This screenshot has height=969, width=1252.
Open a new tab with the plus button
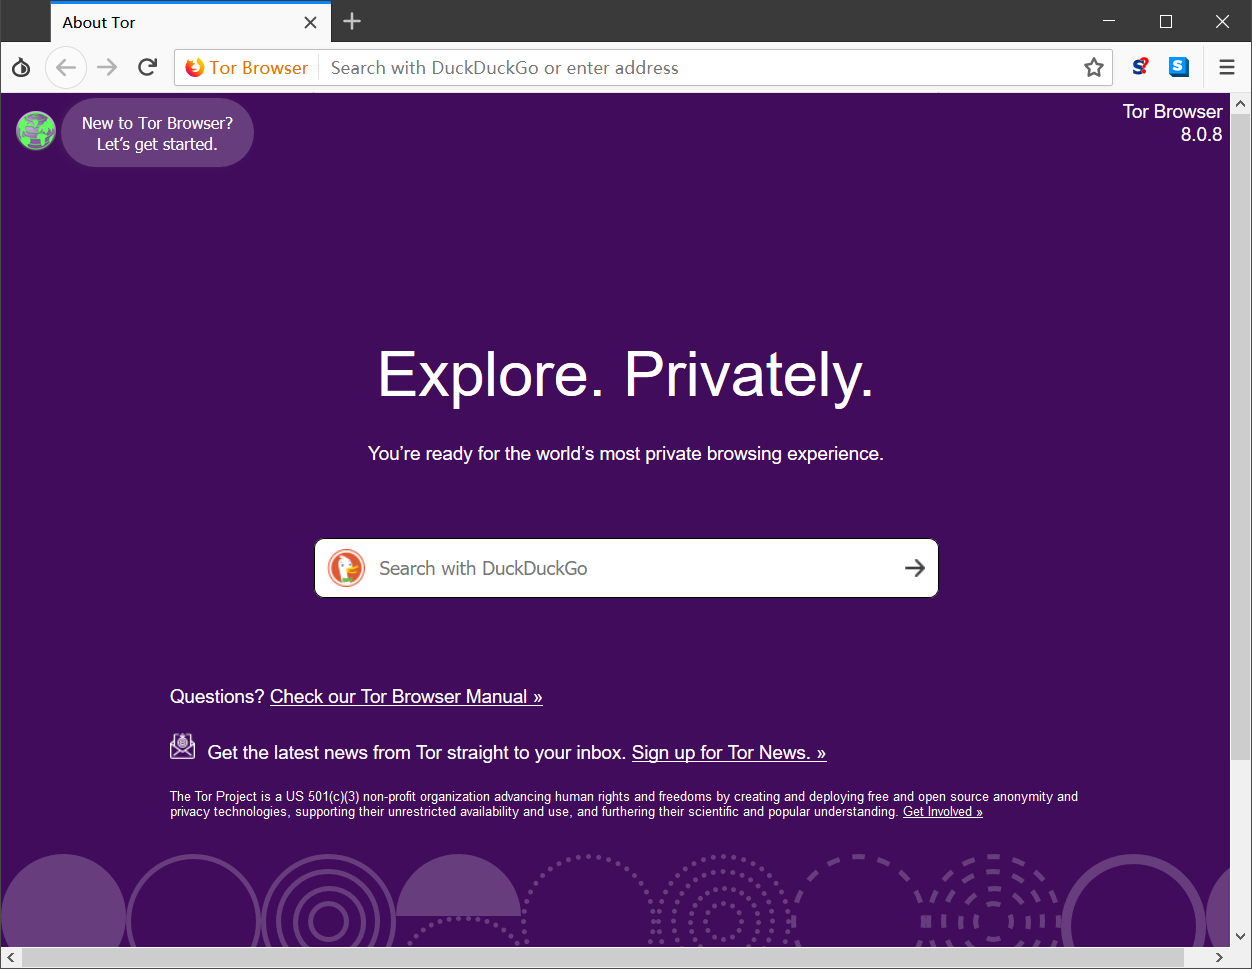click(x=352, y=21)
